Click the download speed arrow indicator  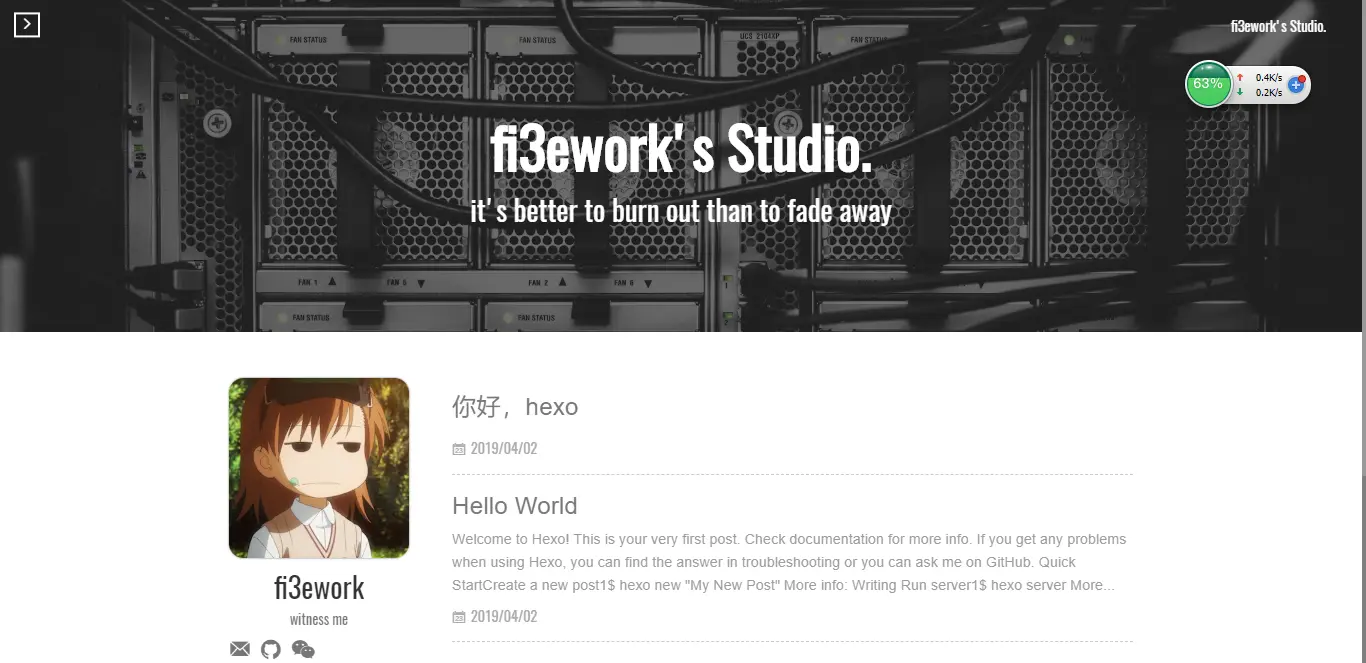click(1240, 92)
